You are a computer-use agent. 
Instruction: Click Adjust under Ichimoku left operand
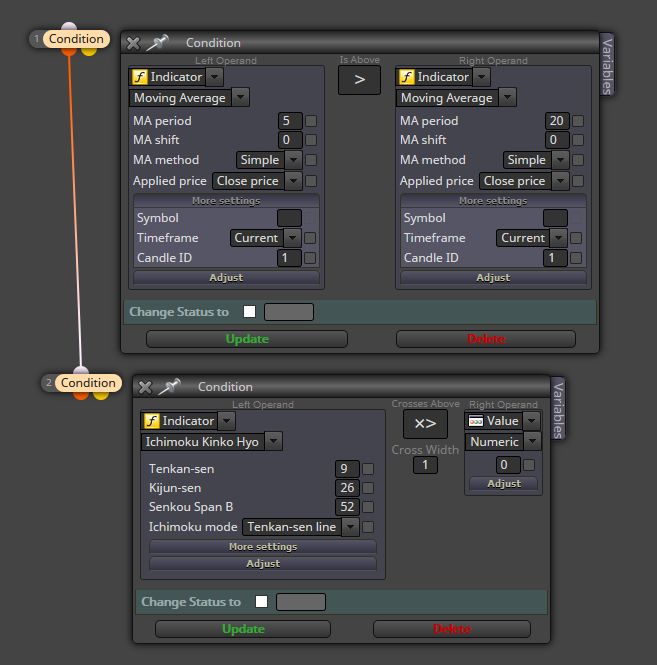coord(263,564)
